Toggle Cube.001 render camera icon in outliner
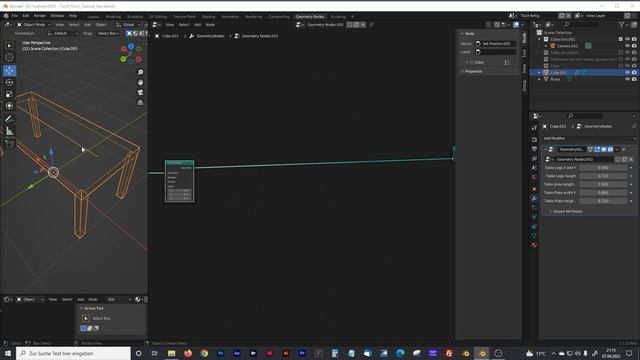Viewport: 640px width, 360px height. point(634,72)
